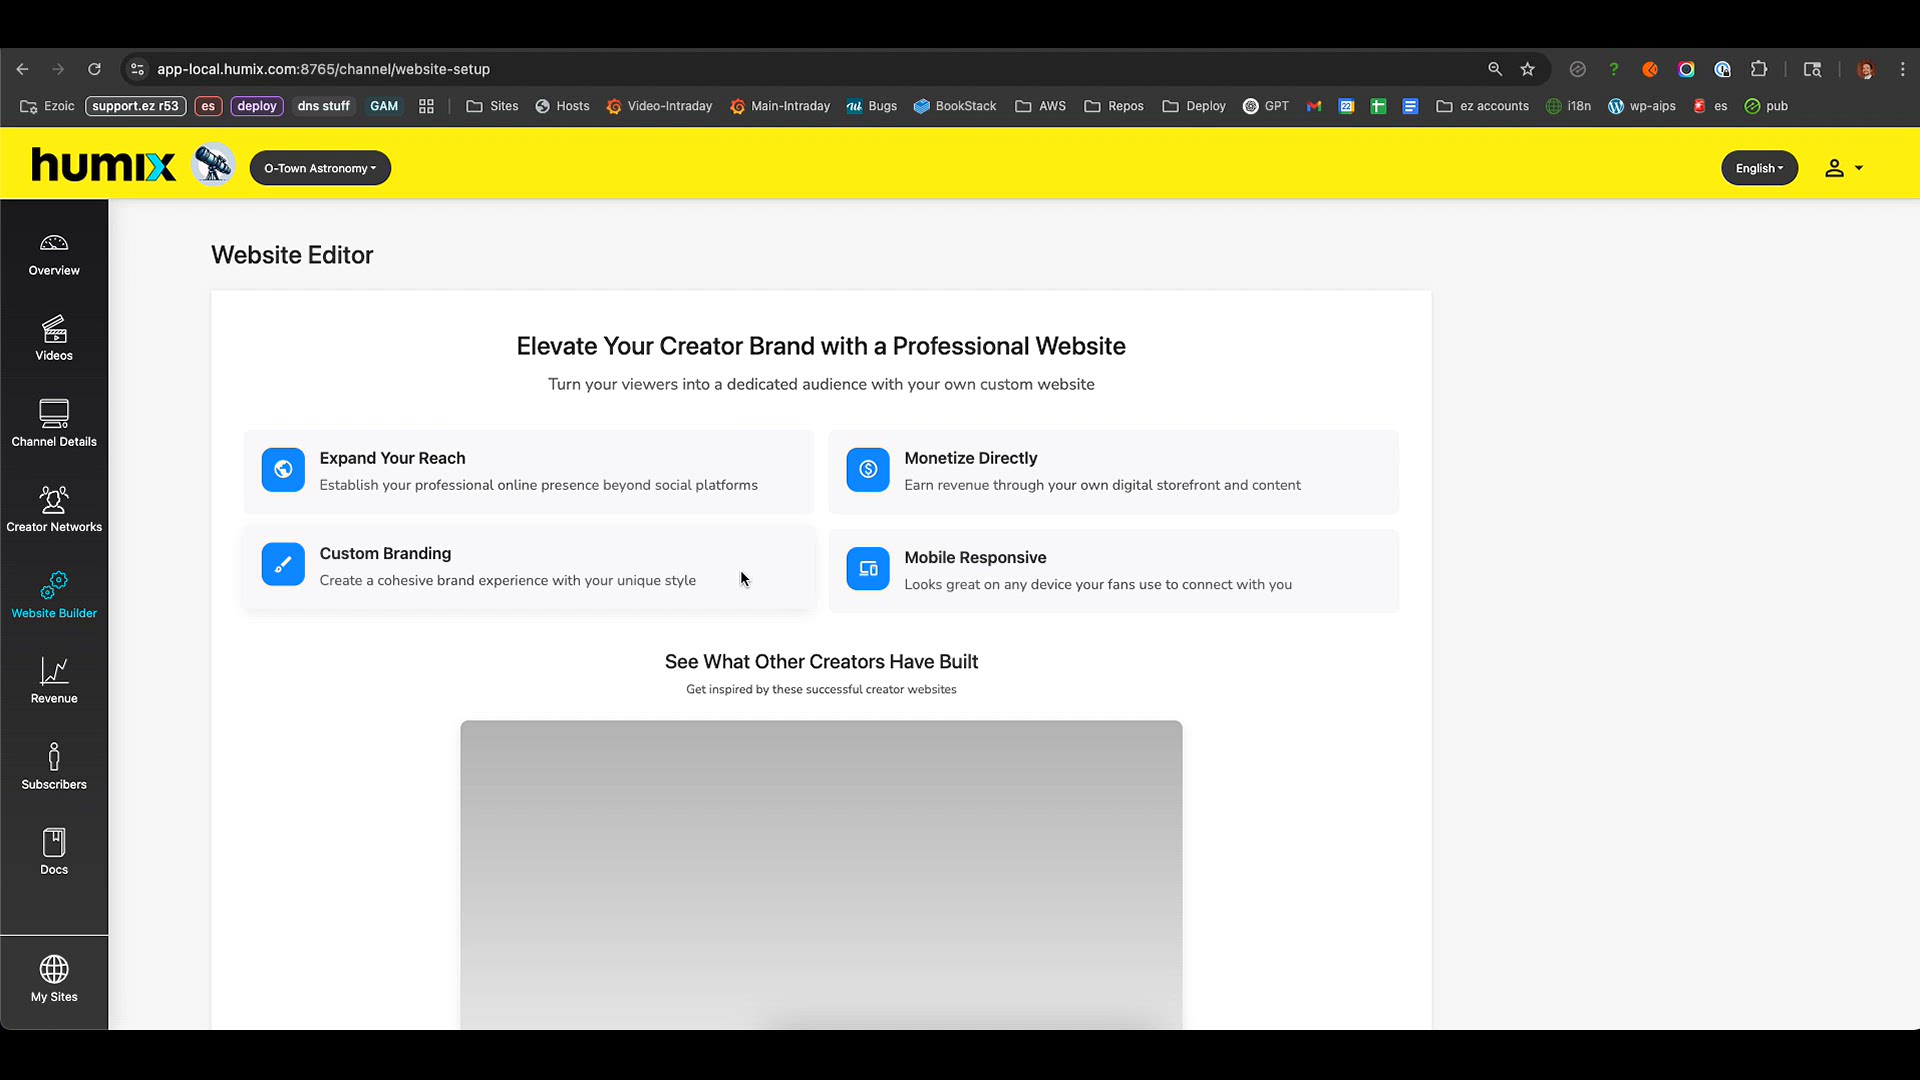Screen dimensions: 1920x1080
Task: Open Creator Networks section
Action: click(54, 510)
